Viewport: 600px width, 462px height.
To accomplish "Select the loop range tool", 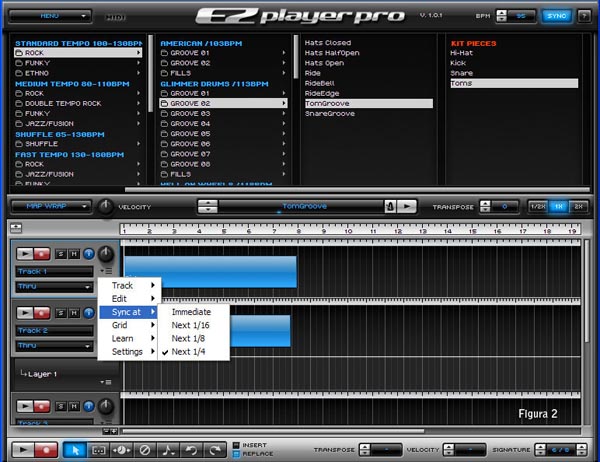I will (98, 450).
